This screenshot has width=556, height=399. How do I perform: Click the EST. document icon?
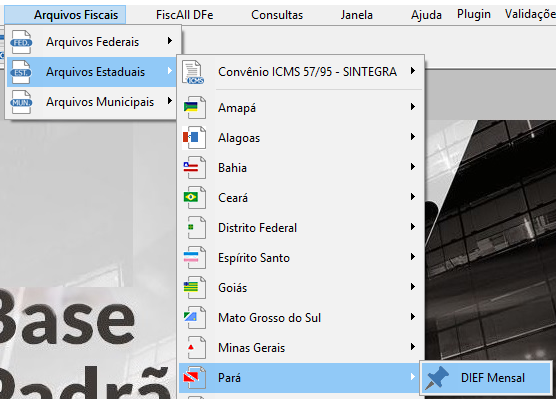21,72
